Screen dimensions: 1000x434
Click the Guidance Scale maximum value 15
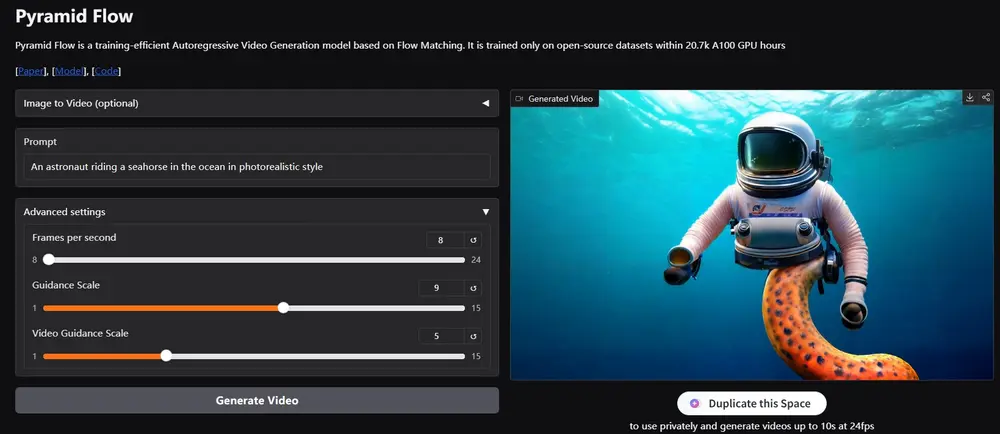click(x=476, y=308)
